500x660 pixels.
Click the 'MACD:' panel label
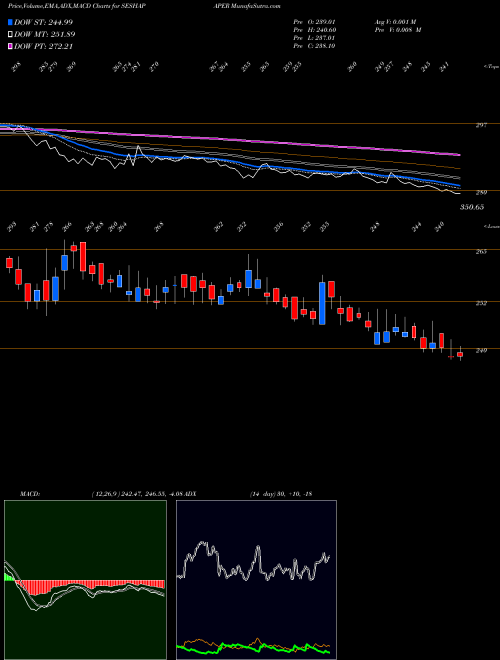29,493
